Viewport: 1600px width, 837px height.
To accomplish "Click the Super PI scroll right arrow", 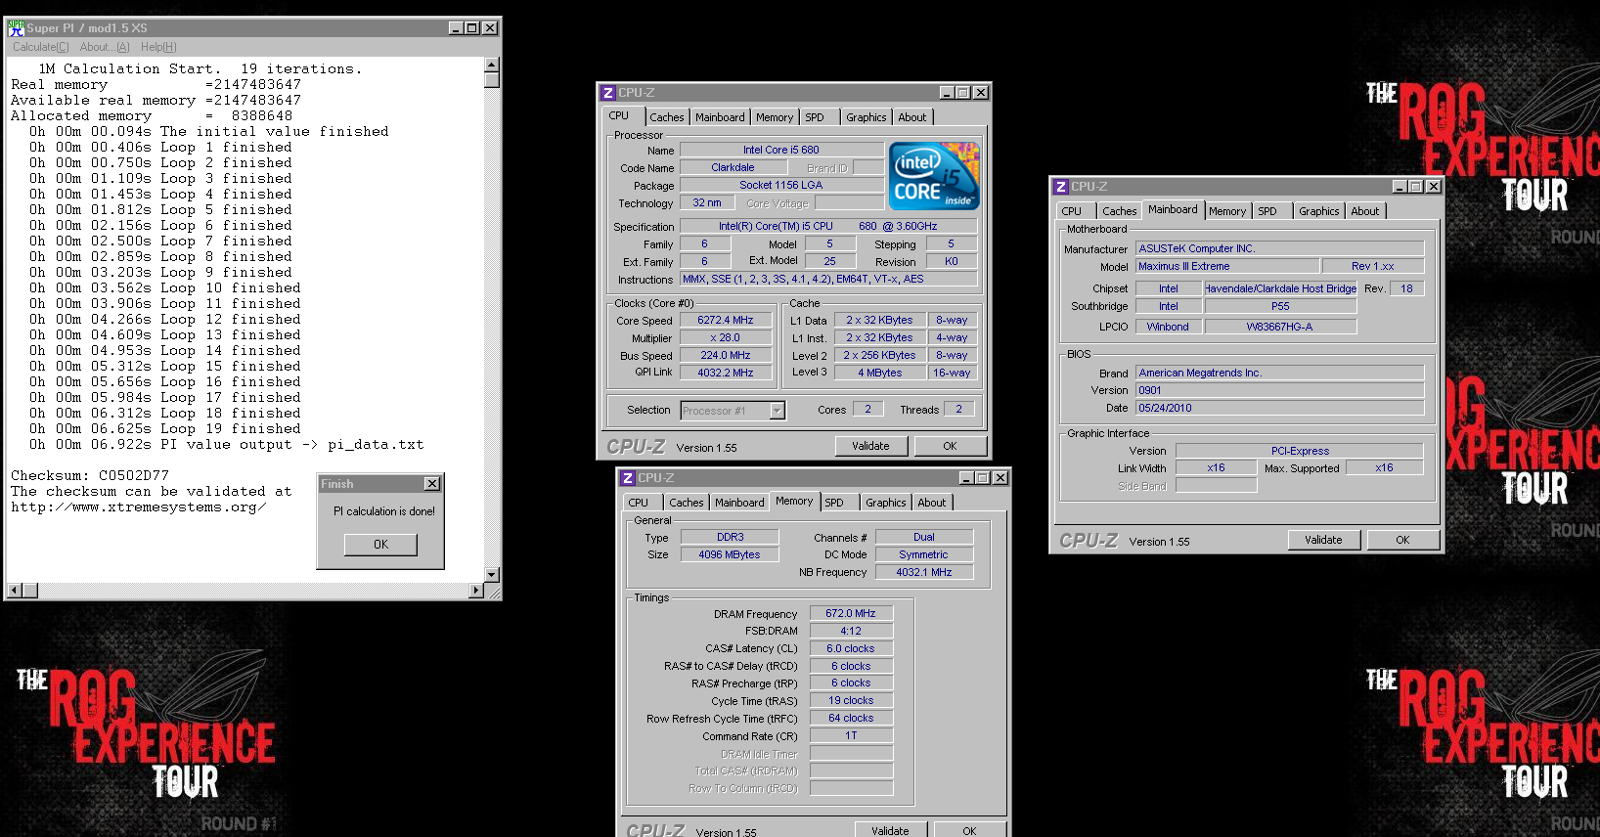I will pyautogui.click(x=476, y=591).
